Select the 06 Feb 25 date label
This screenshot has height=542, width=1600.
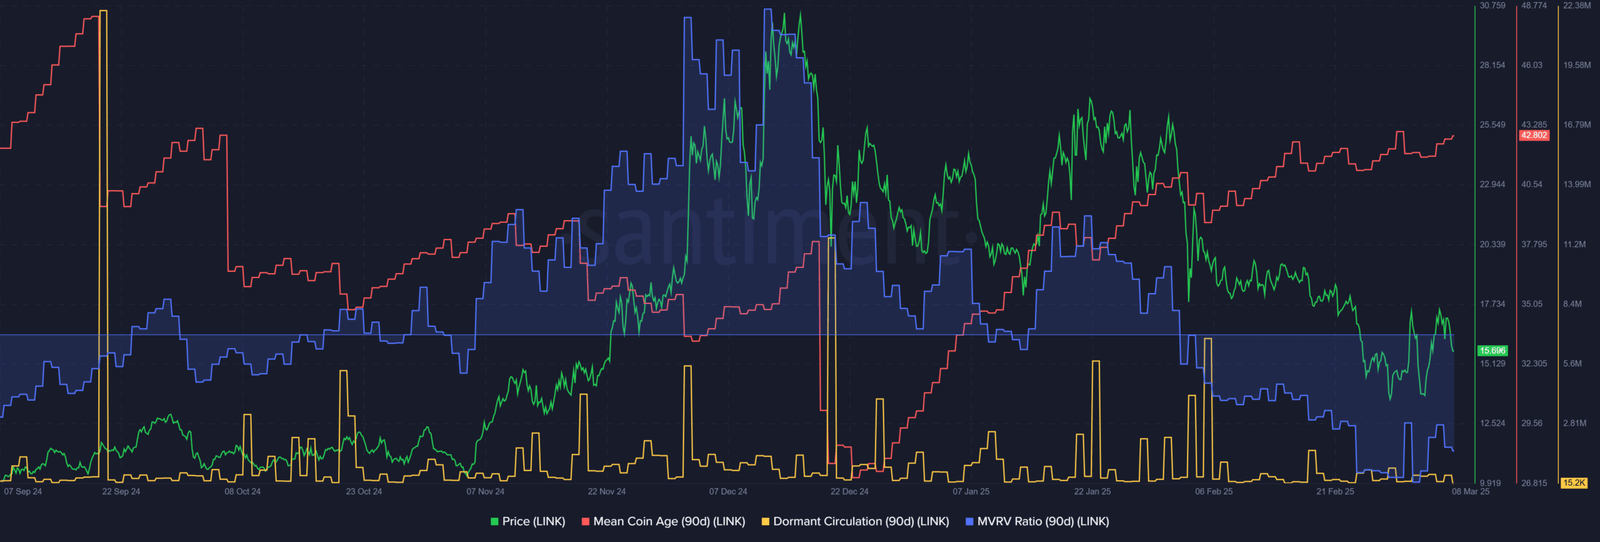[1213, 492]
